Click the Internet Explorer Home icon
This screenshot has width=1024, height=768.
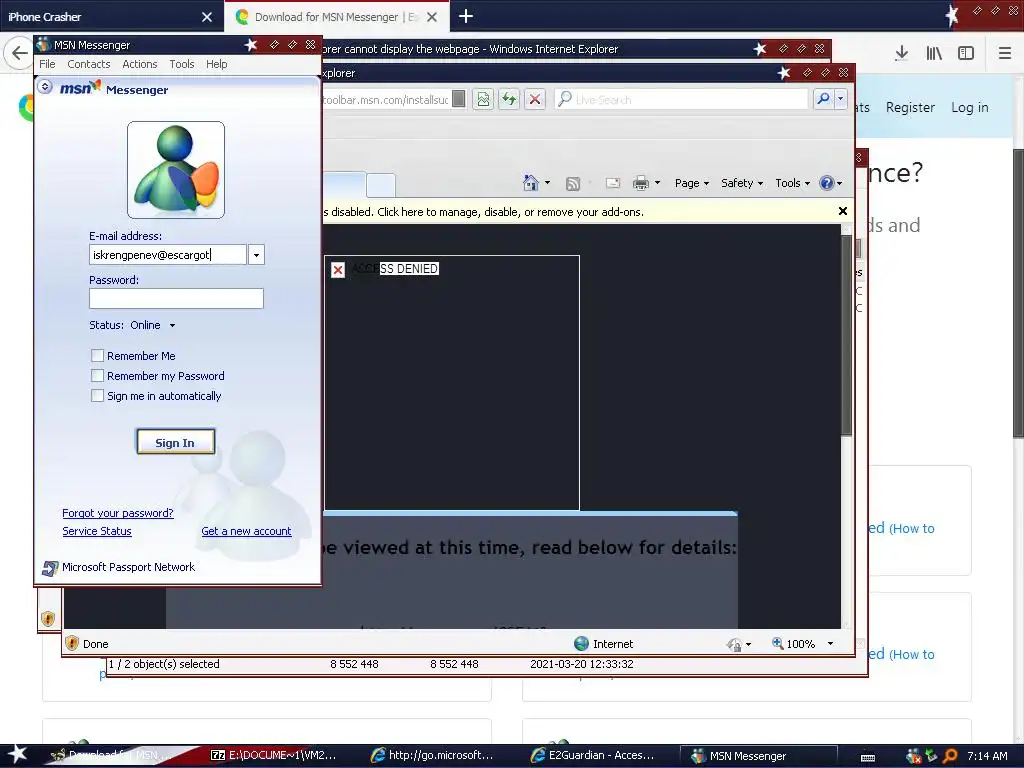tap(531, 183)
